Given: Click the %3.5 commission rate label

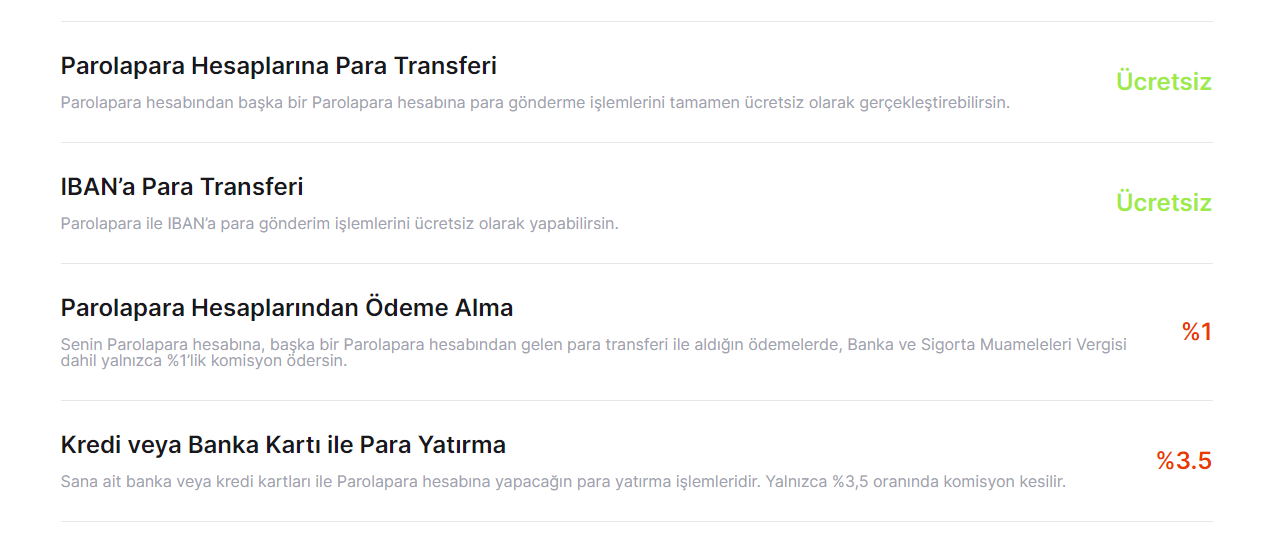Looking at the screenshot, I should [x=1184, y=461].
